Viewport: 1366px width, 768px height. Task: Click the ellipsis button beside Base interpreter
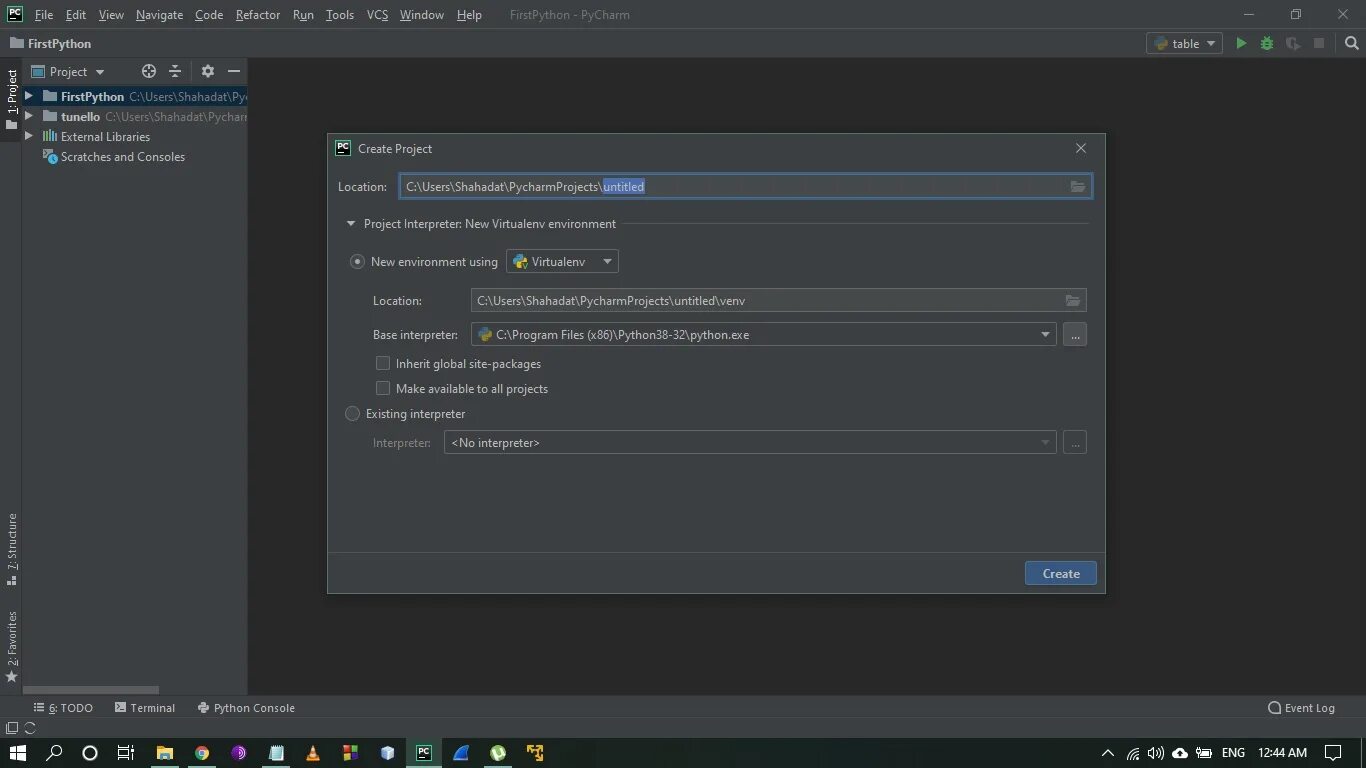pos(1075,335)
